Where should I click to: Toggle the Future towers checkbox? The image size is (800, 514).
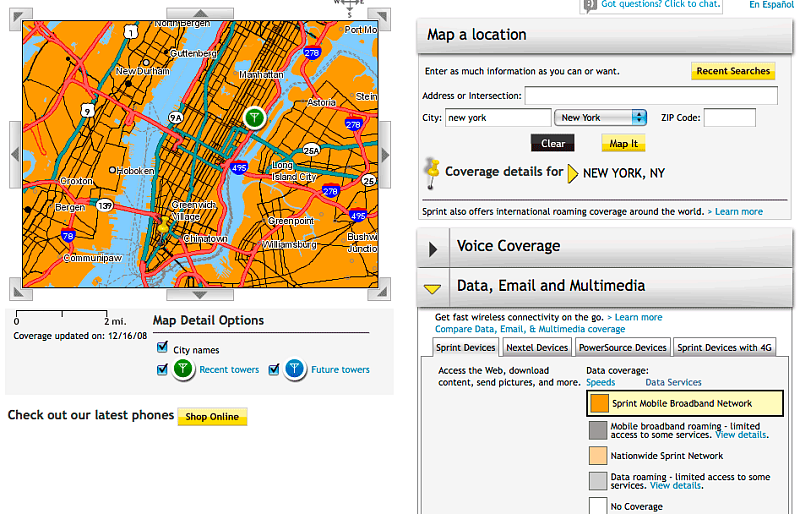pos(274,369)
